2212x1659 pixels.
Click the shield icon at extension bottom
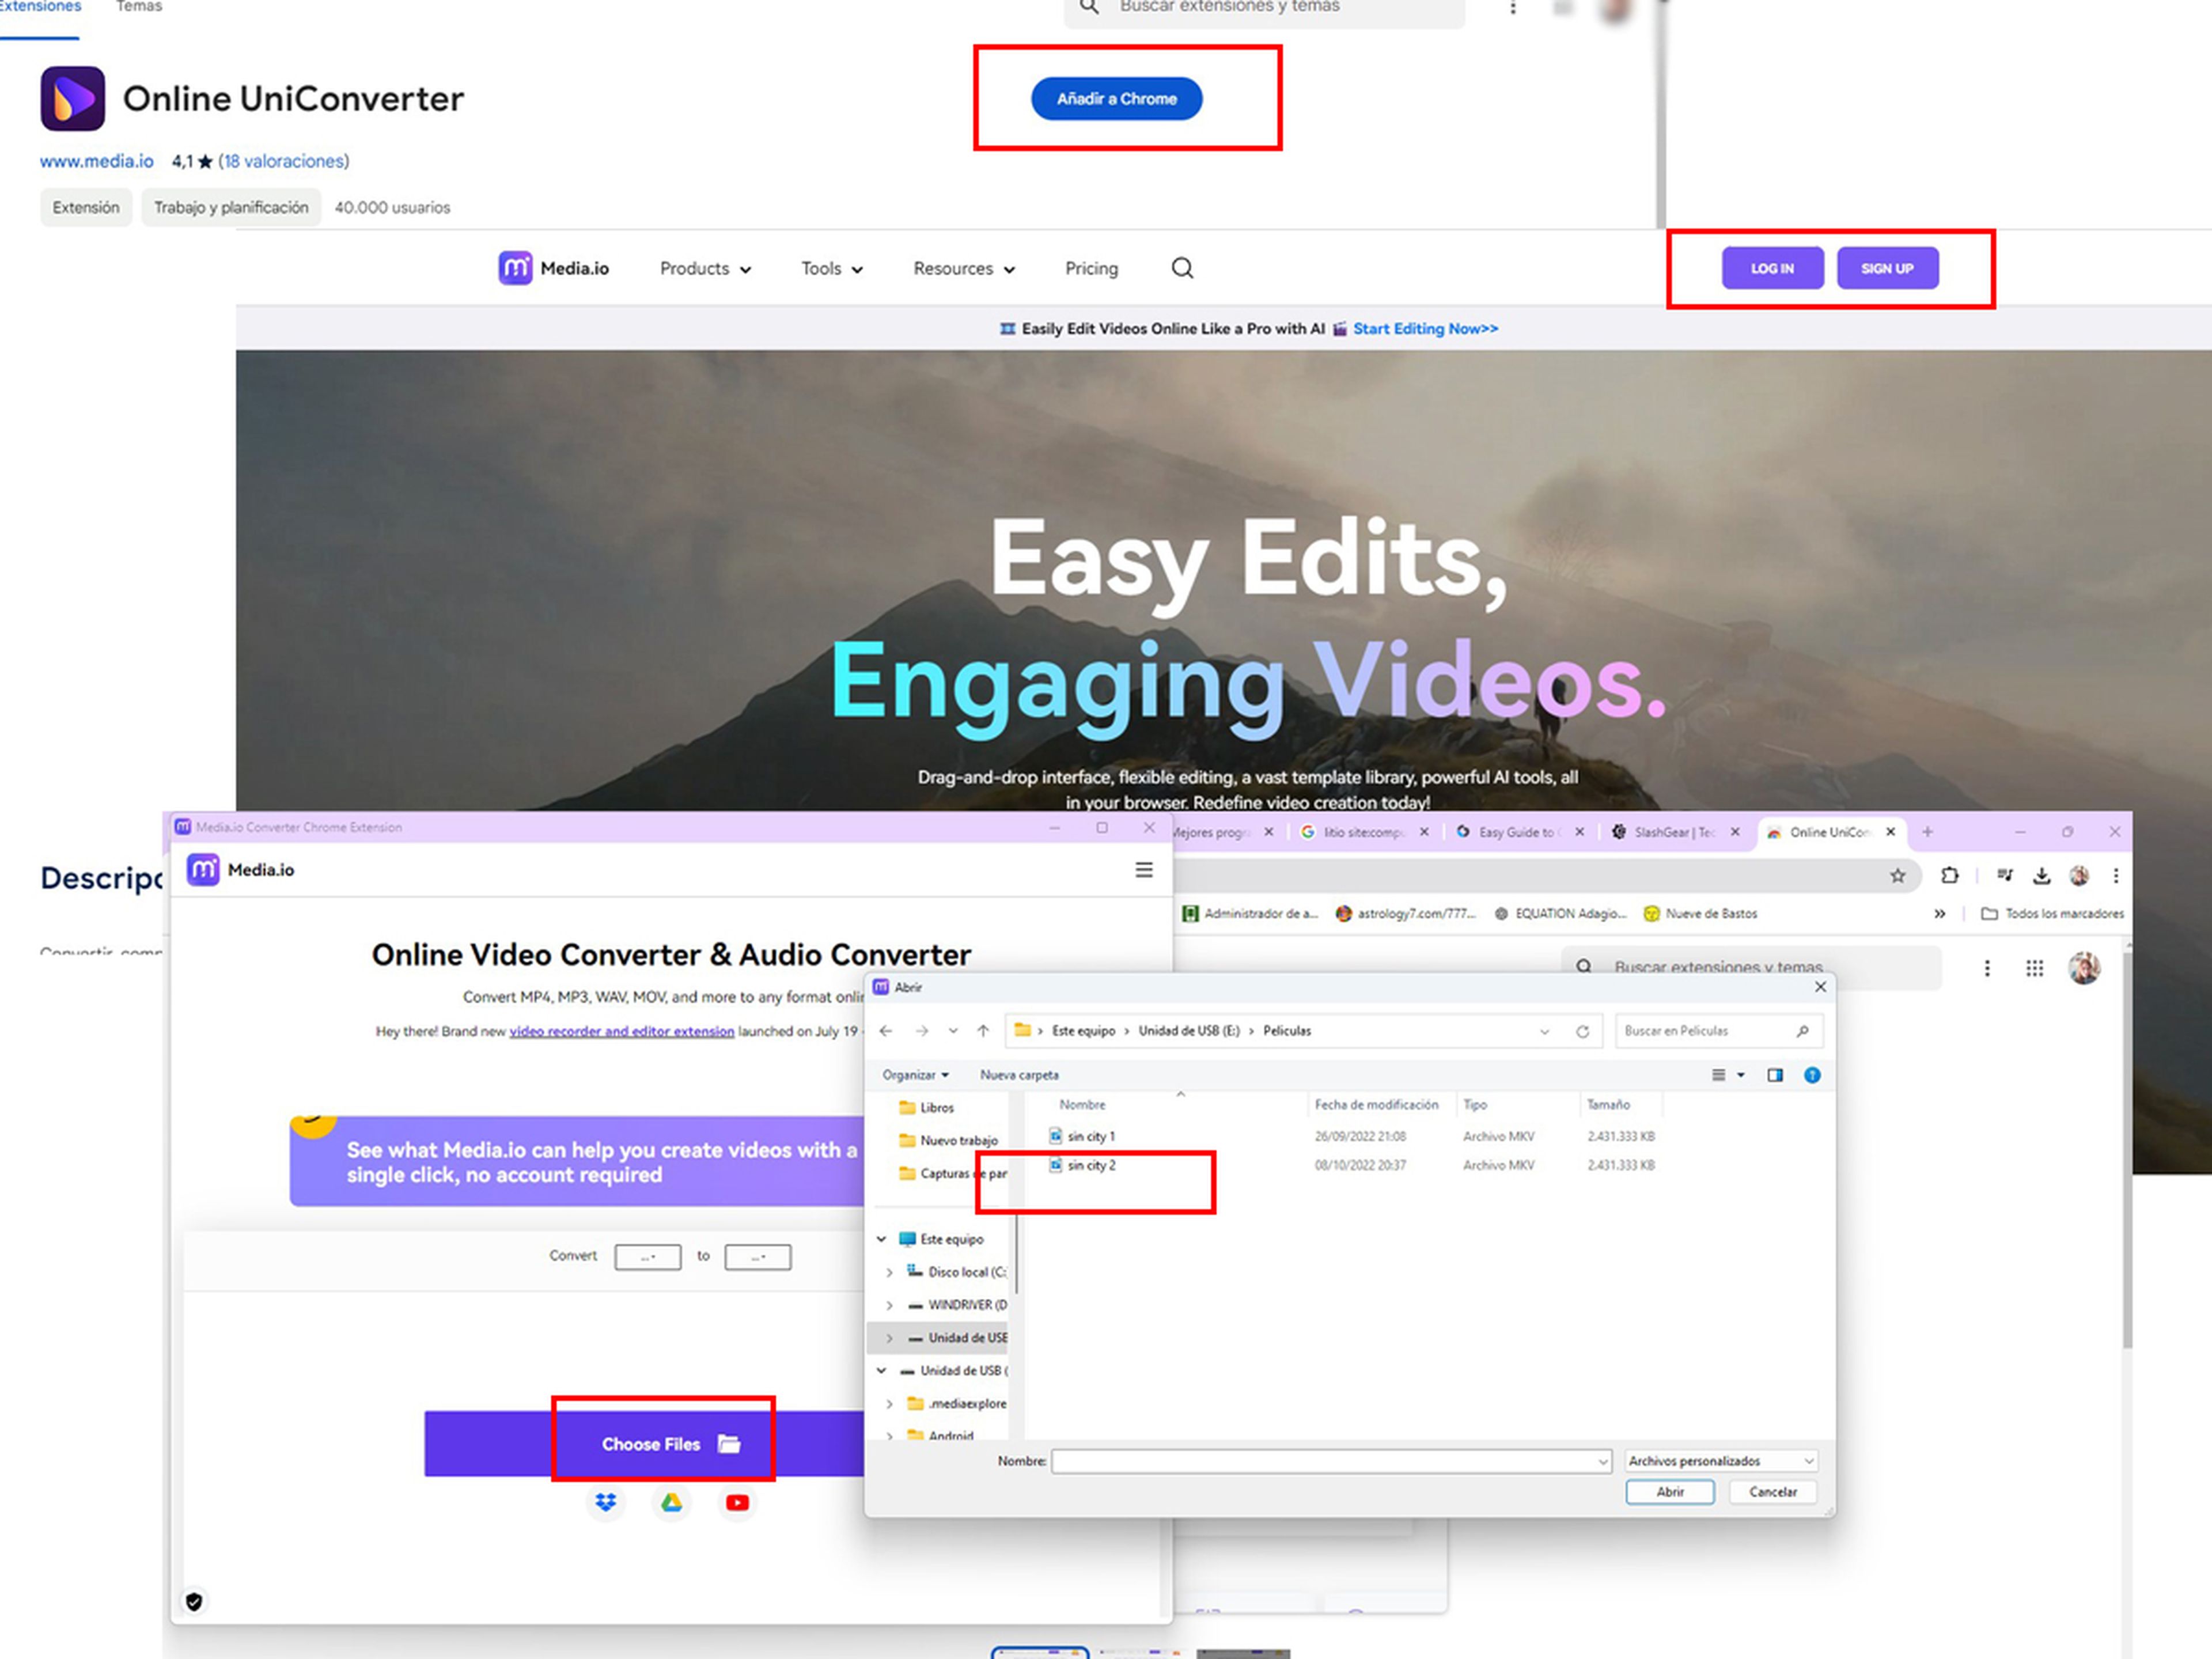[194, 1601]
